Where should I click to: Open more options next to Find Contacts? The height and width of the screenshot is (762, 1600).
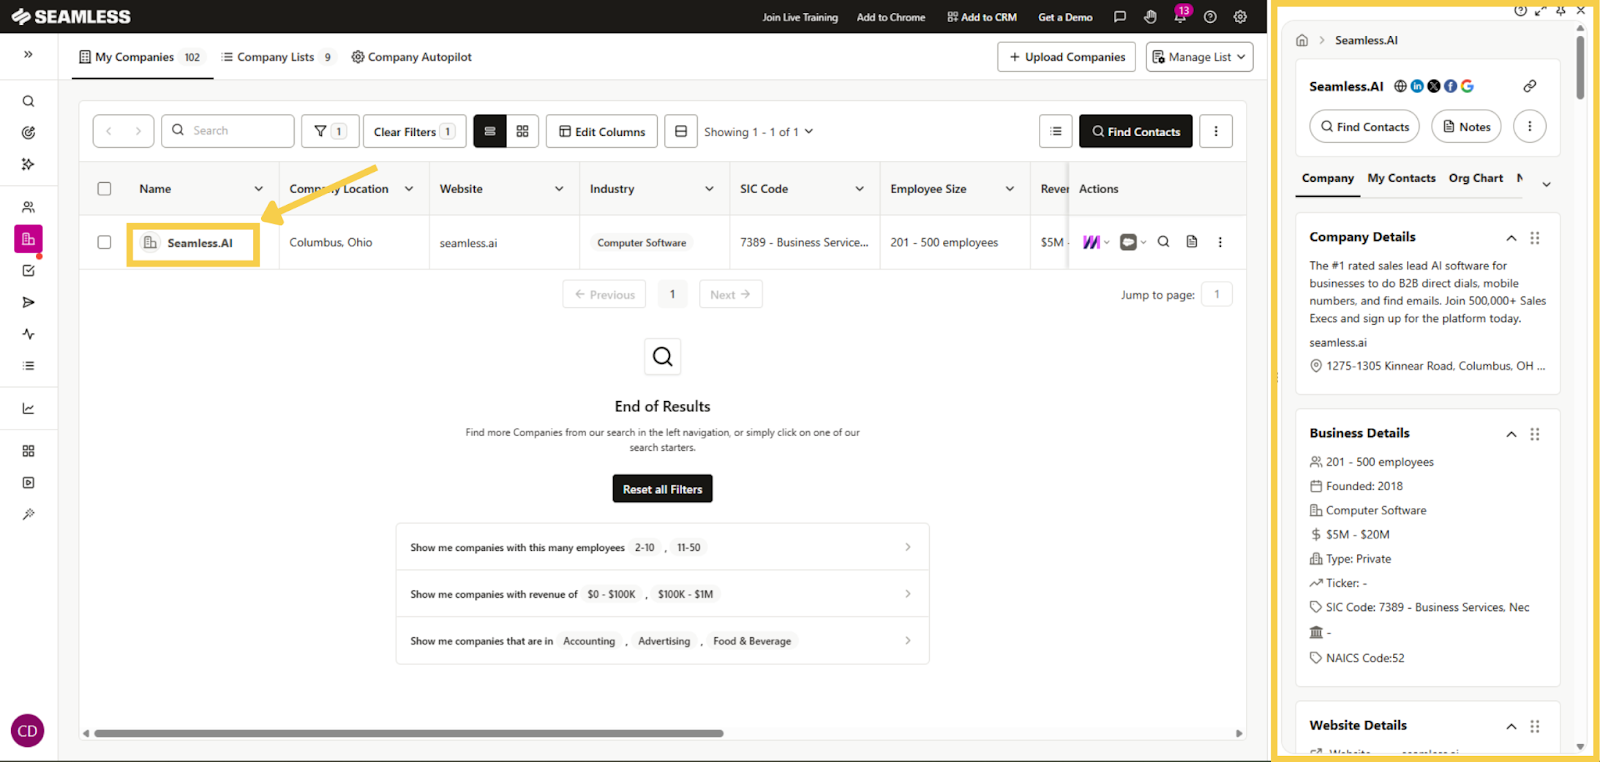point(1216,131)
